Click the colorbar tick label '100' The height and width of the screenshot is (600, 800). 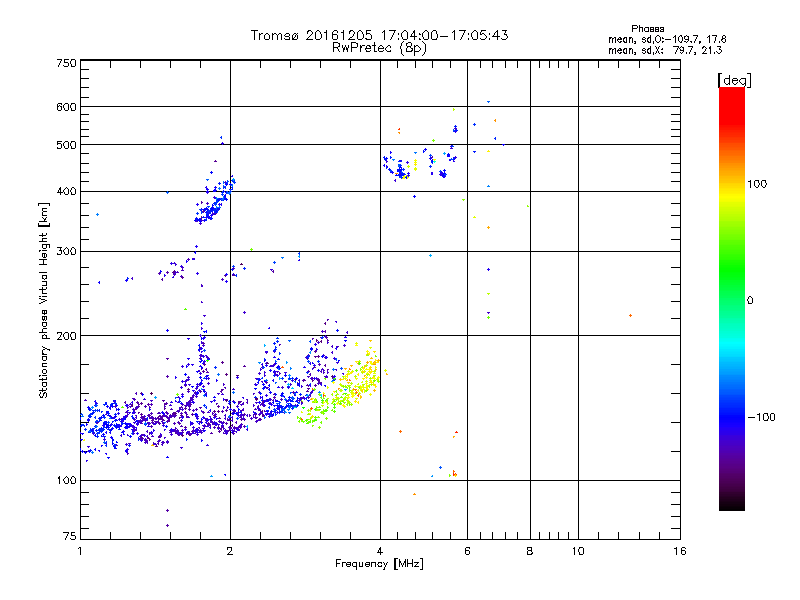coord(757,184)
